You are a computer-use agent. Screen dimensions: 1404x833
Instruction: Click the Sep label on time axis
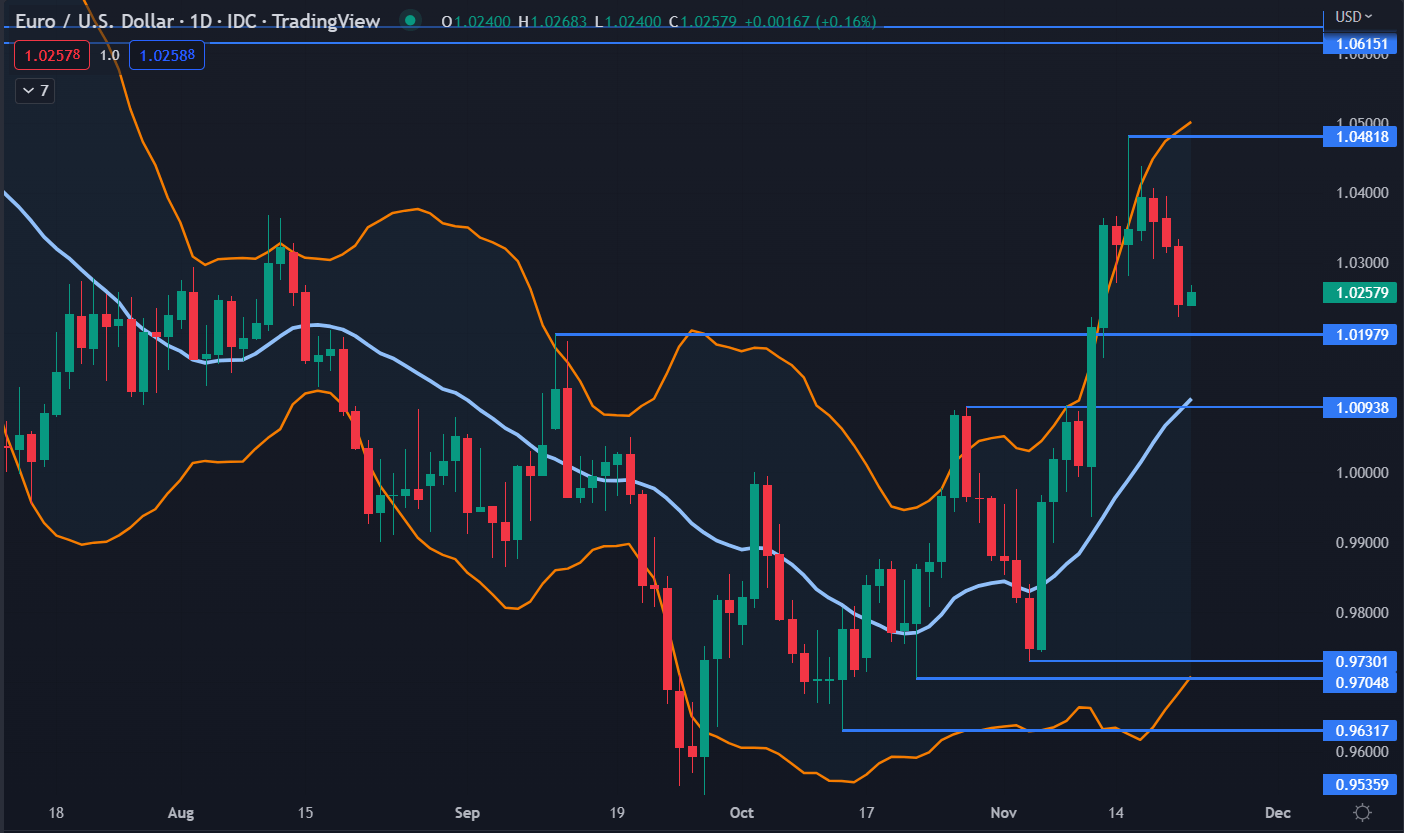[467, 812]
